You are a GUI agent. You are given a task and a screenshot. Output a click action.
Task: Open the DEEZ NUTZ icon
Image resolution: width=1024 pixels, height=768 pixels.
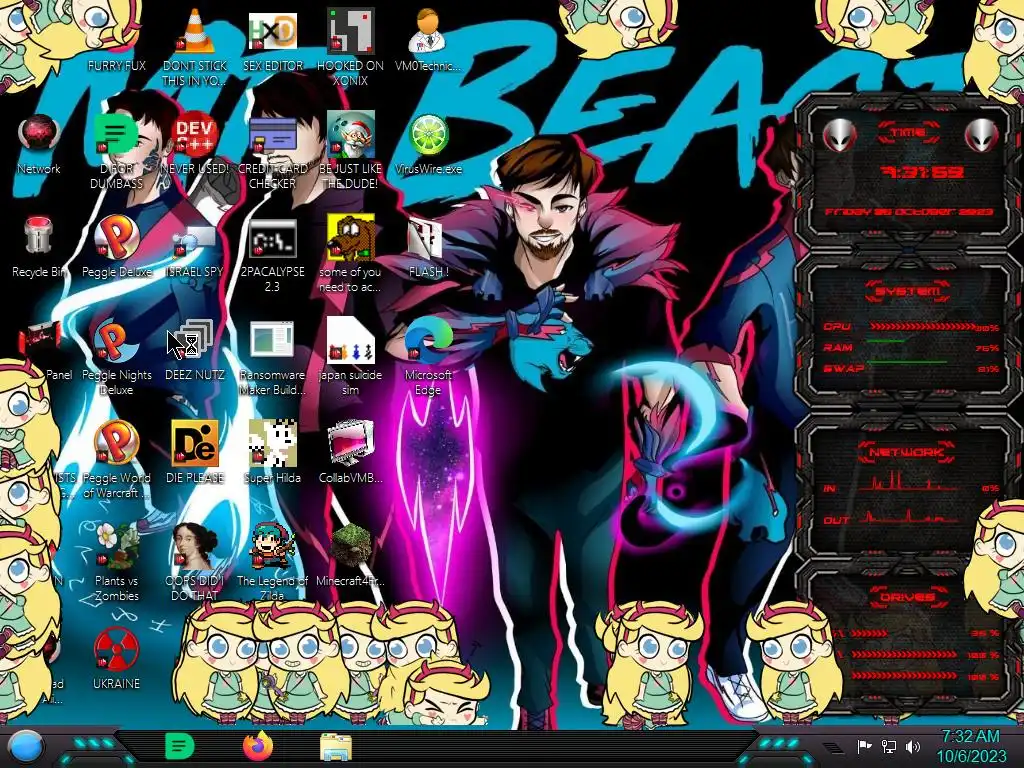[x=195, y=340]
